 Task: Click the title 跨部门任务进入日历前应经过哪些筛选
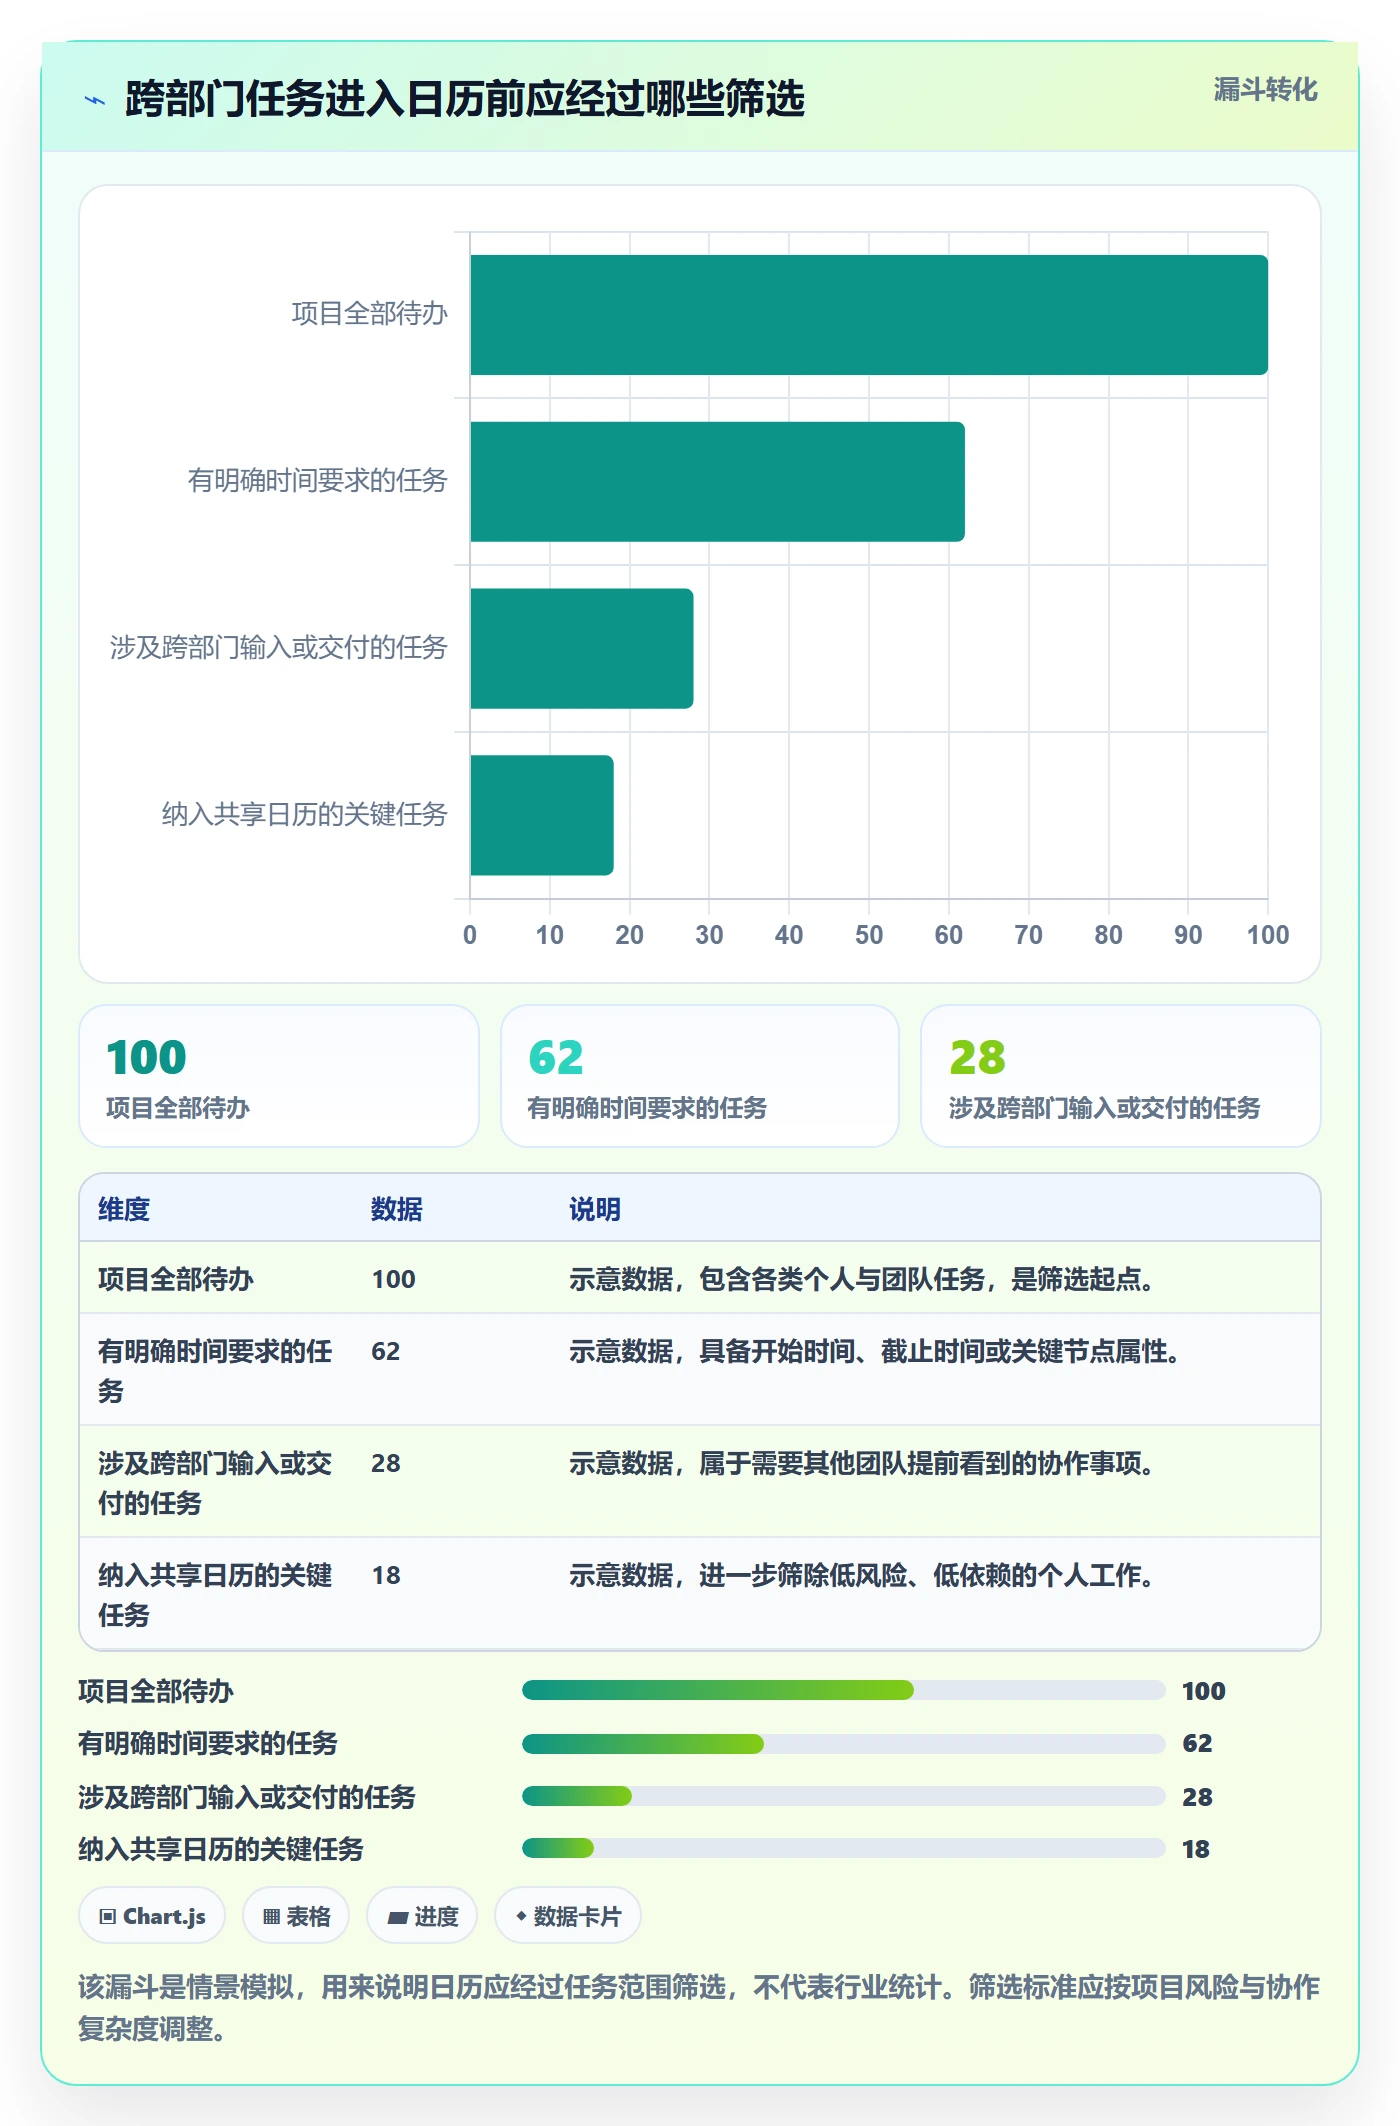click(465, 99)
